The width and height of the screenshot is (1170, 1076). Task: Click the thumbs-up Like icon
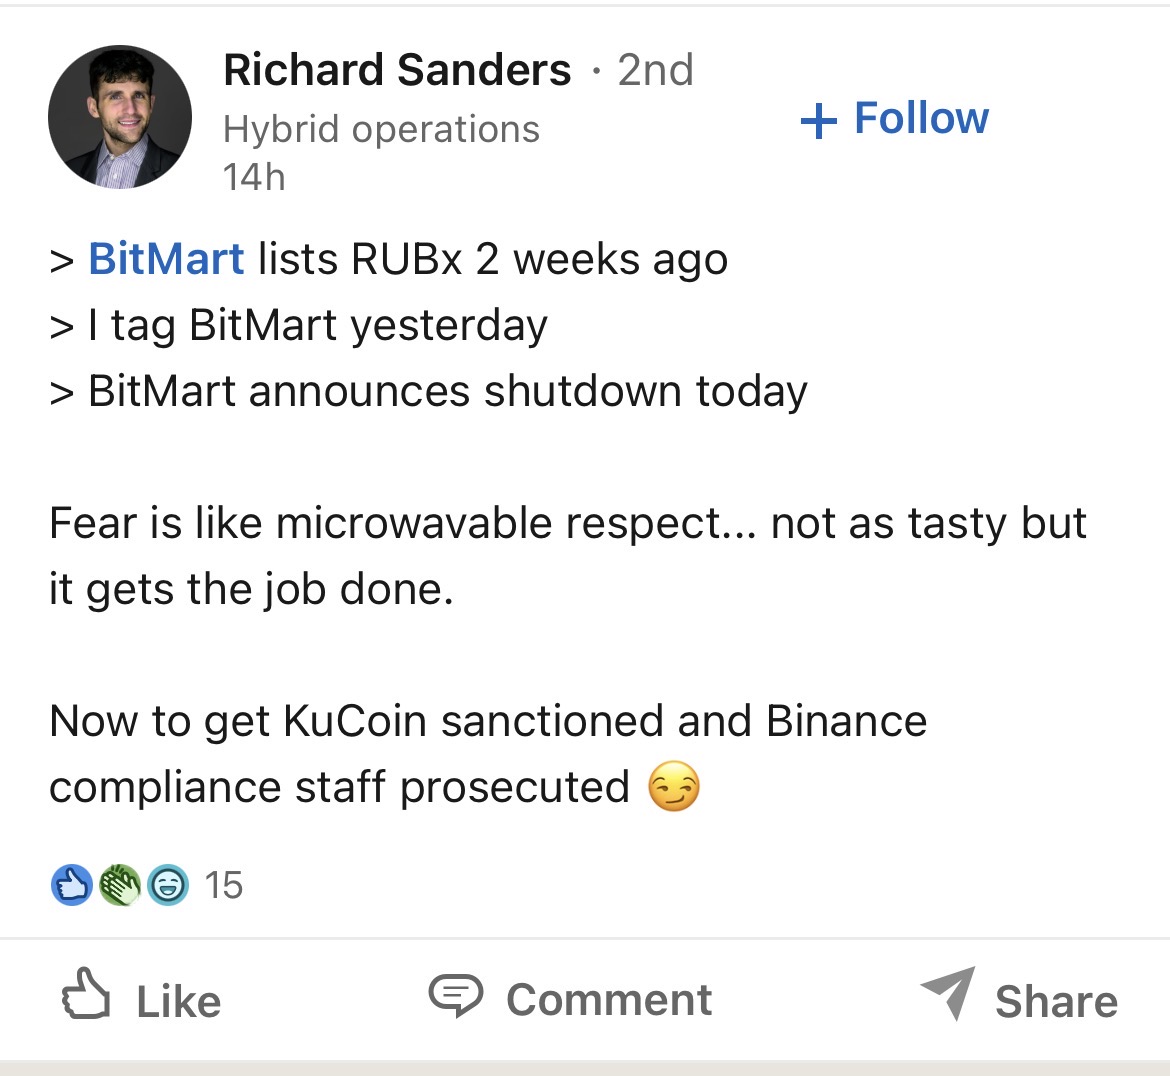86,994
